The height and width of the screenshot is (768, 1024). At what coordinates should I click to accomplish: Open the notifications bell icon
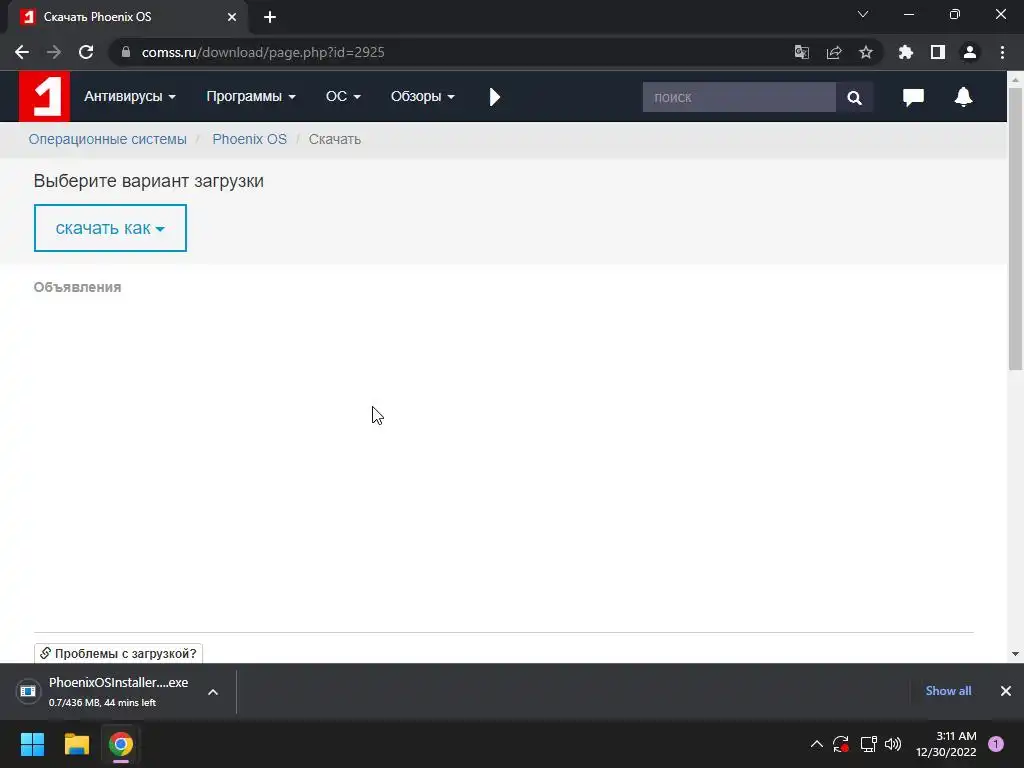click(x=963, y=97)
